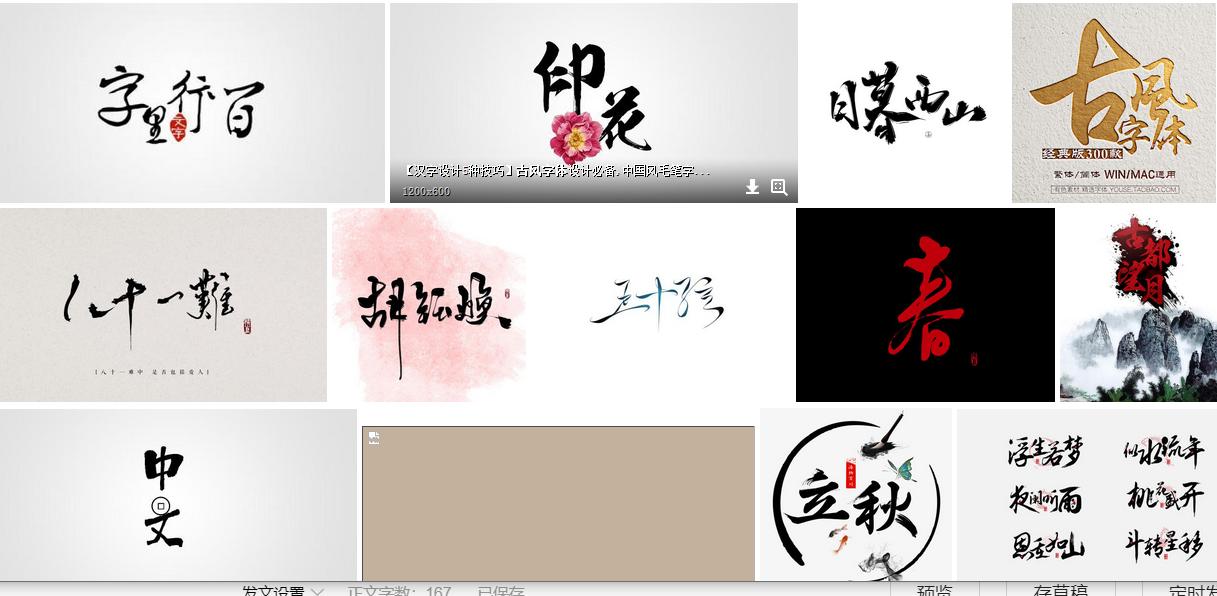Image resolution: width=1217 pixels, height=596 pixels.
Task: Select the 日暮西山 calligraphy image
Action: [x=905, y=100]
